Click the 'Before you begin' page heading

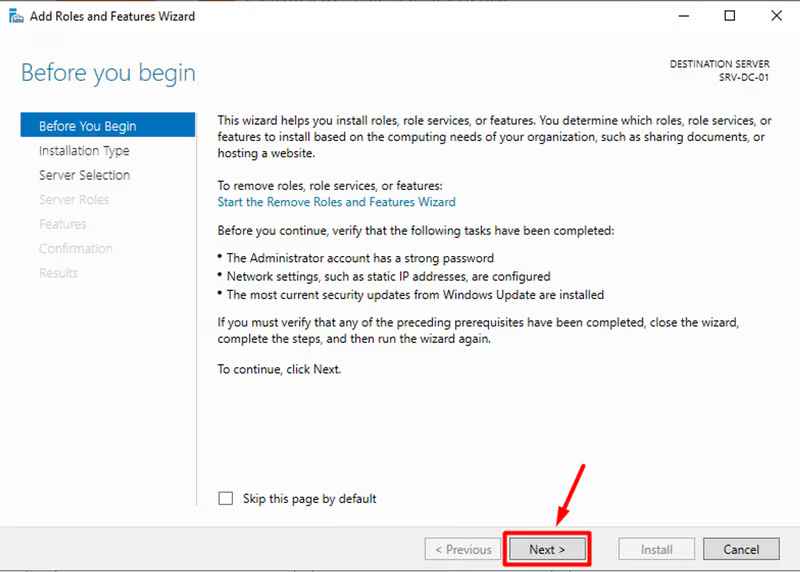(108, 73)
